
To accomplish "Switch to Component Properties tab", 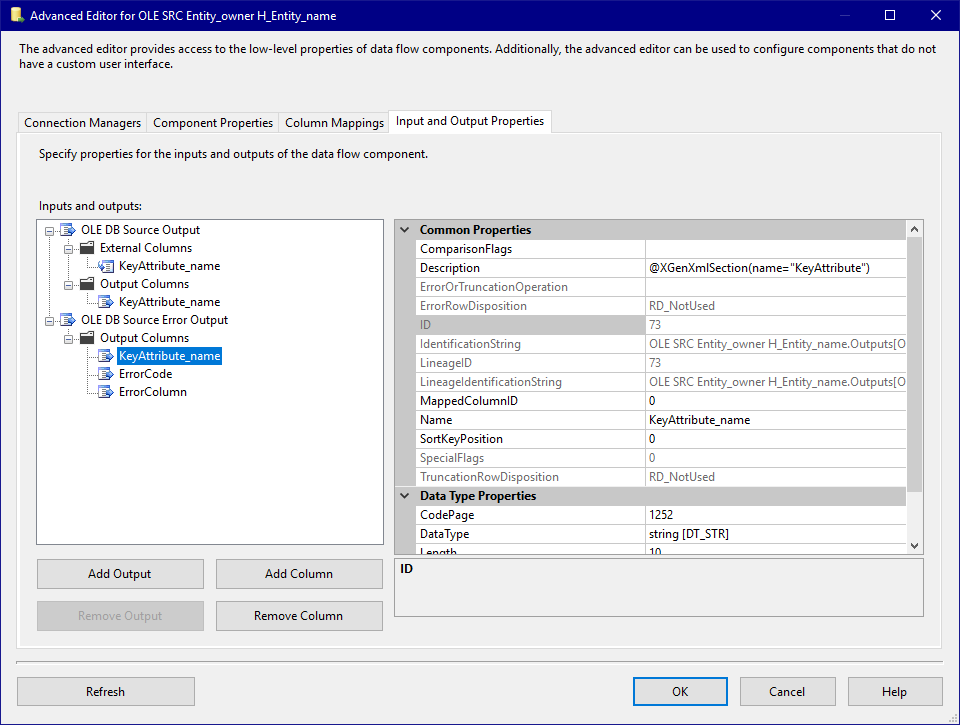I will [x=213, y=123].
